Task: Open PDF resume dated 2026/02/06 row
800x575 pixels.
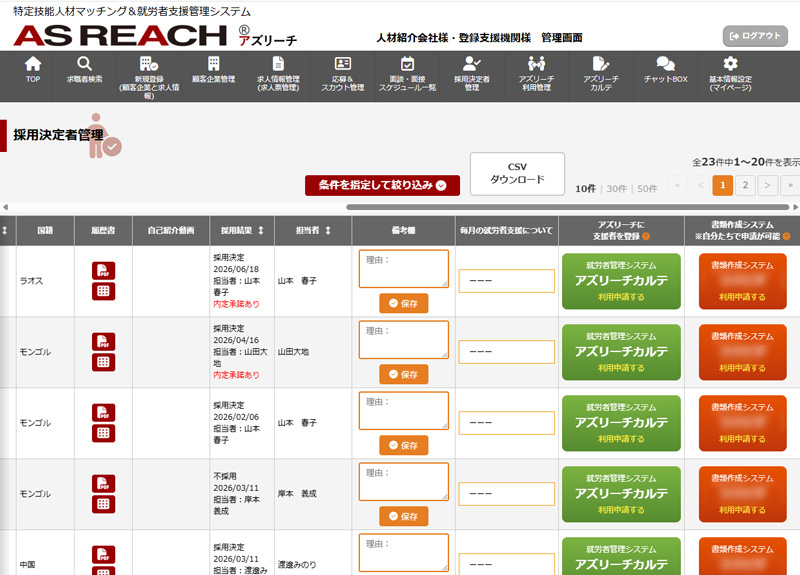Action: [x=104, y=412]
